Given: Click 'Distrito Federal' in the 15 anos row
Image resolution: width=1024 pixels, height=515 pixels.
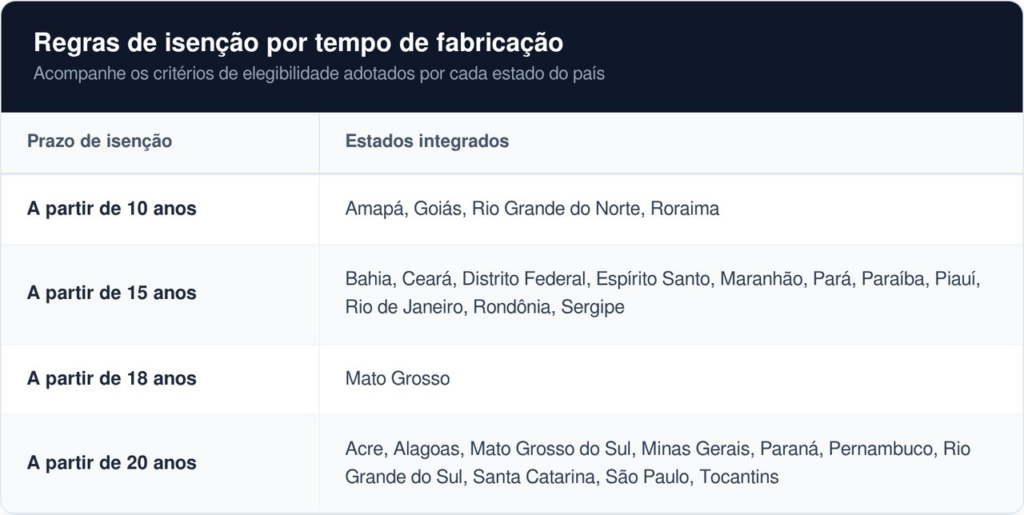Looking at the screenshot, I should coord(523,279).
